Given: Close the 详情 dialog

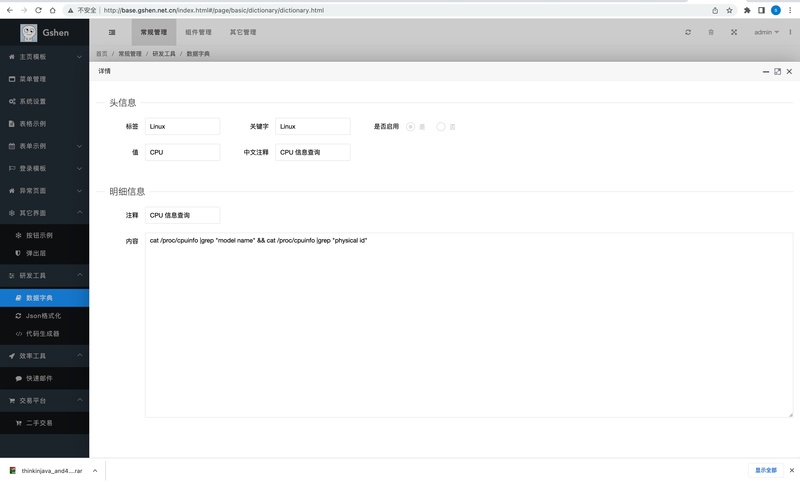Looking at the screenshot, I should tap(789, 71).
